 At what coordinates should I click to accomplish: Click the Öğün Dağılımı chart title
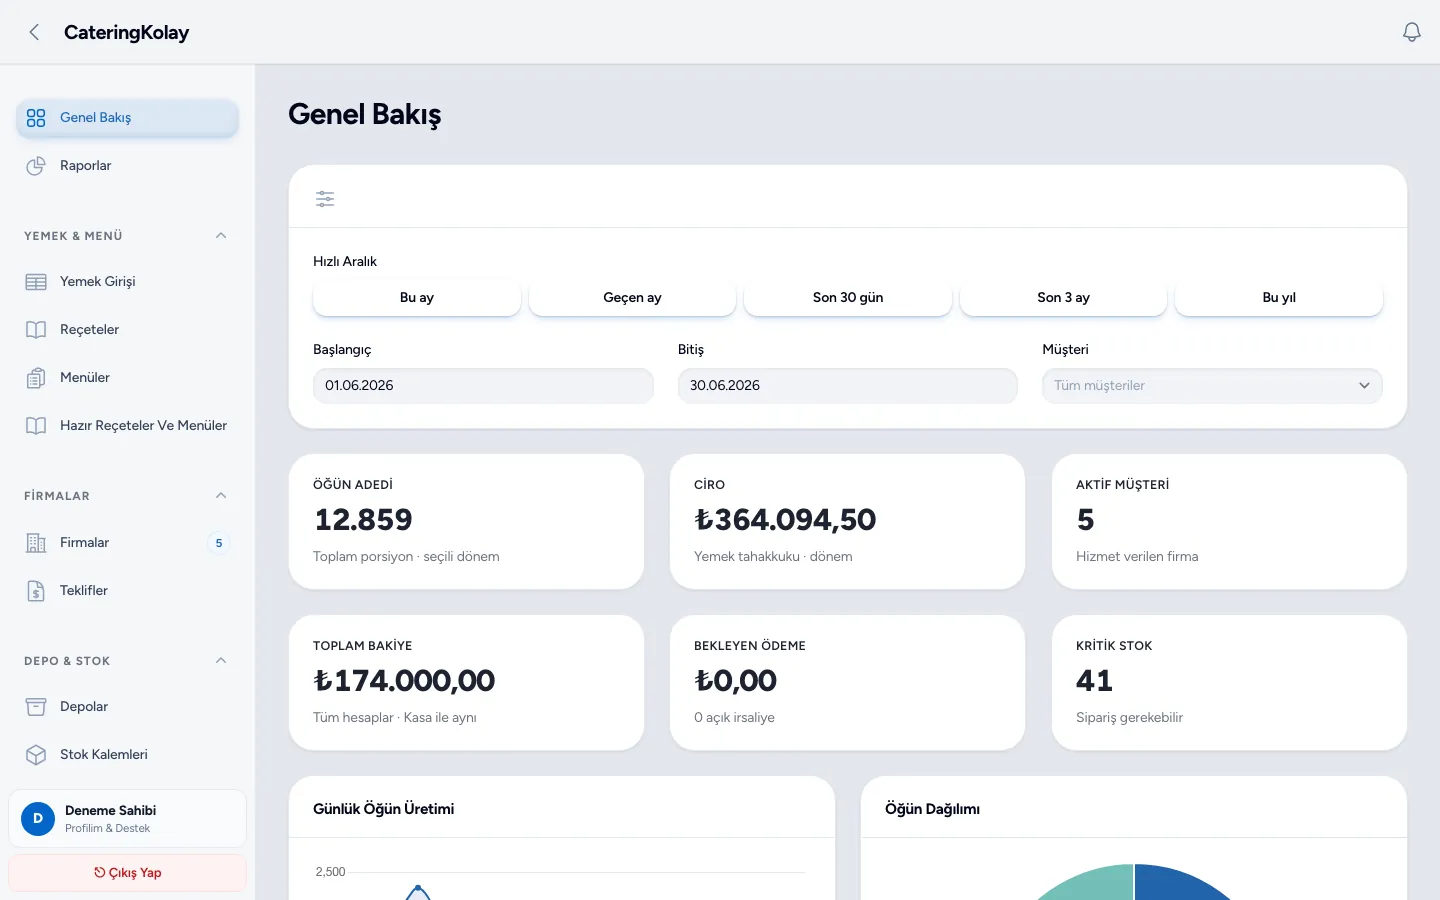[932, 809]
